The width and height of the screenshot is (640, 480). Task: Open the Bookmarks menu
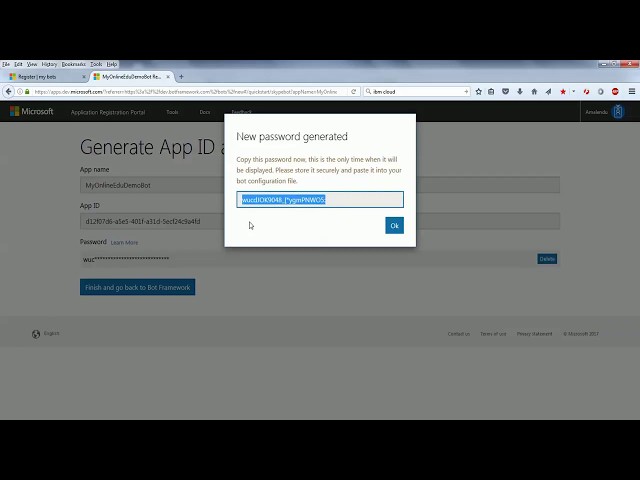coord(73,64)
